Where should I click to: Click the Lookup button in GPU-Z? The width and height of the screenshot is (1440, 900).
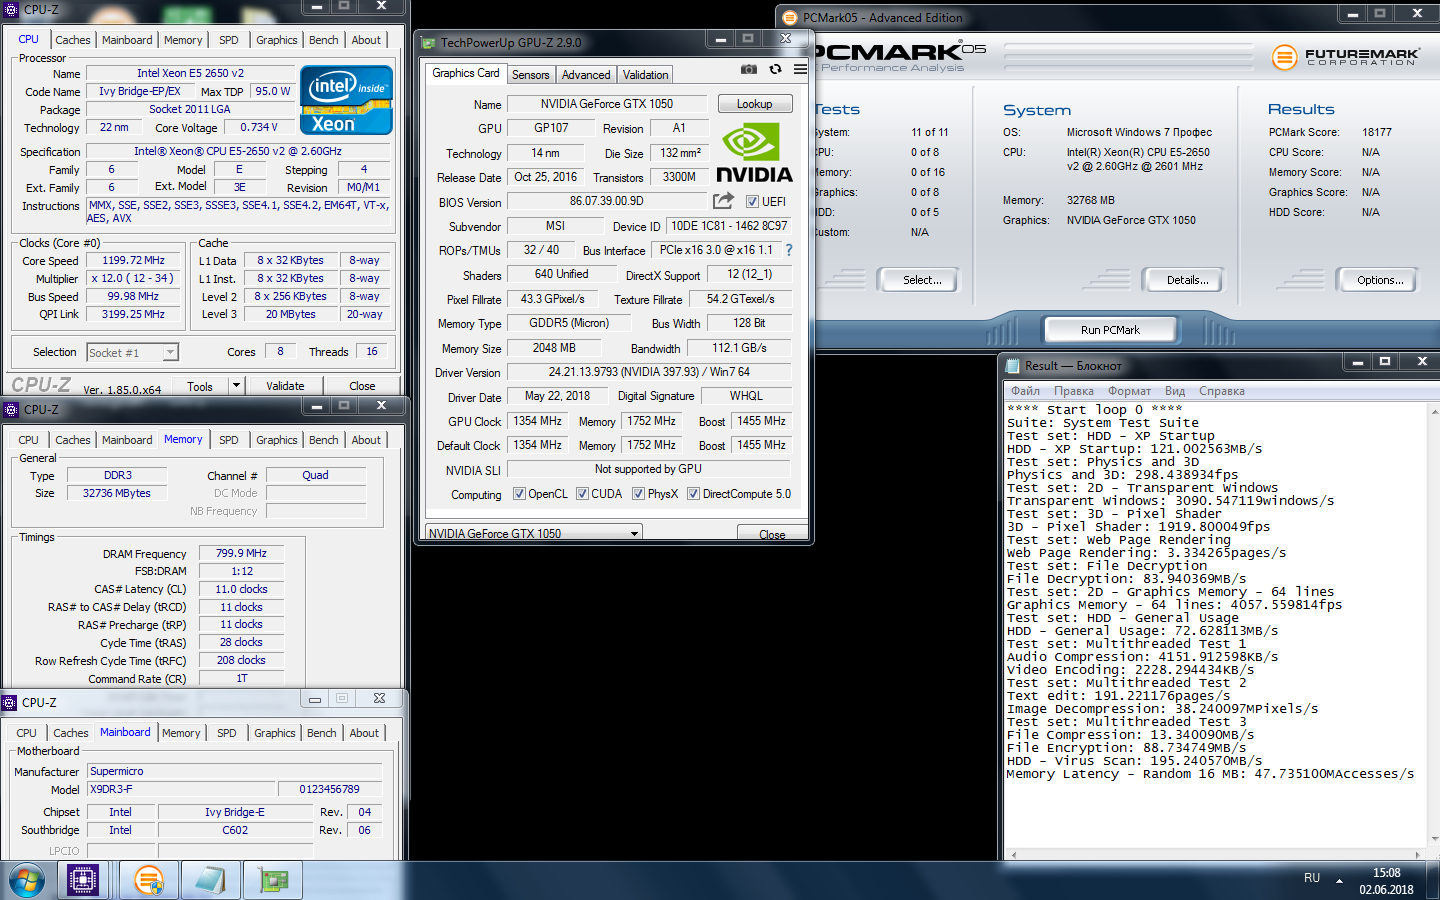(x=754, y=104)
